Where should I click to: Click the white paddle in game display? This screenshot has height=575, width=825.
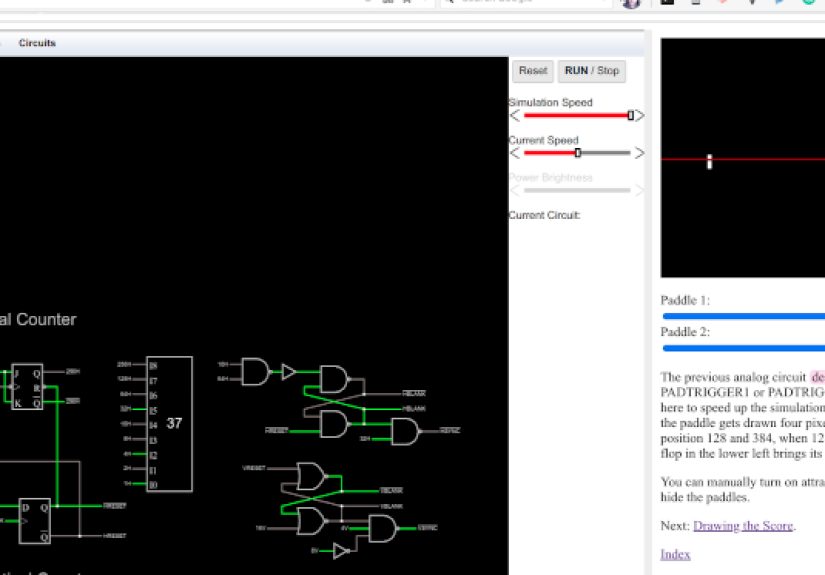pyautogui.click(x=709, y=162)
